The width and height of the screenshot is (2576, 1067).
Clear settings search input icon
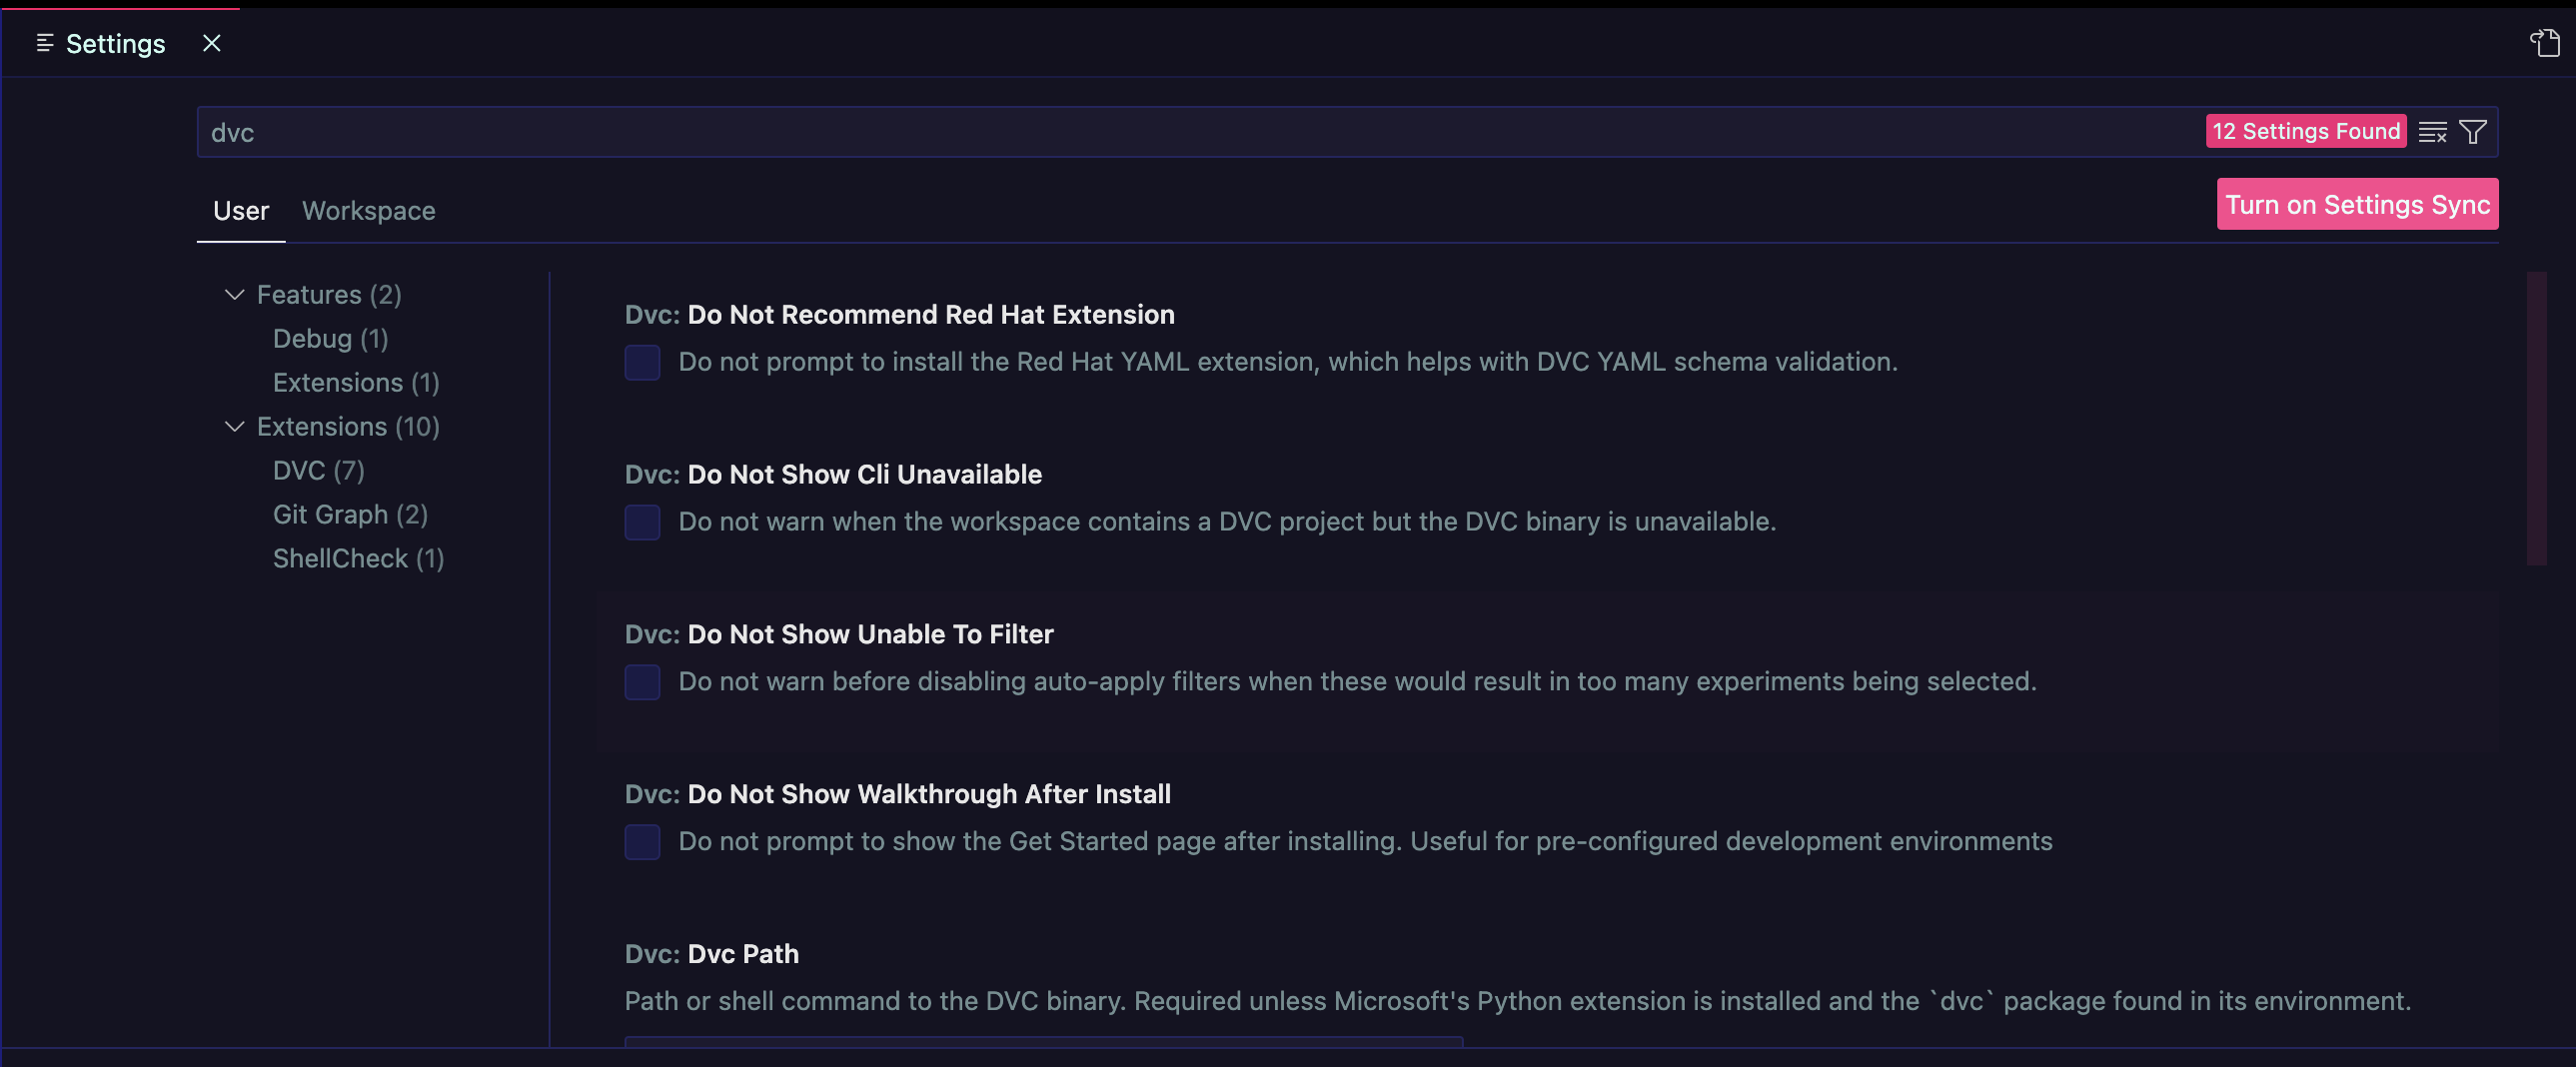point(2432,132)
